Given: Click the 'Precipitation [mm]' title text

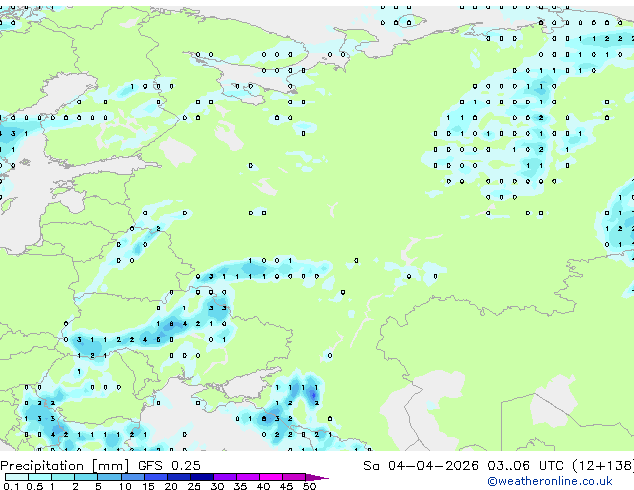Looking at the screenshot, I should pyautogui.click(x=65, y=466).
